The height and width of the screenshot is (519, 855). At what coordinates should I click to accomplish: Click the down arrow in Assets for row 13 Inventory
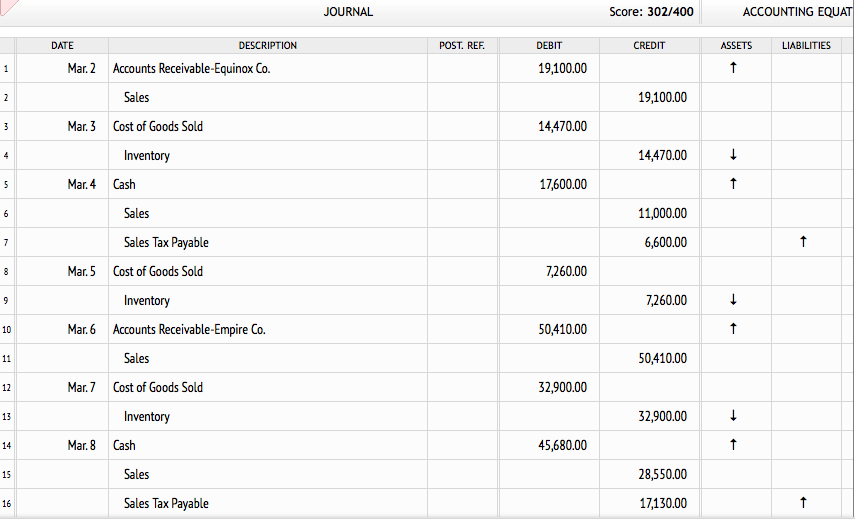pyautogui.click(x=733, y=416)
